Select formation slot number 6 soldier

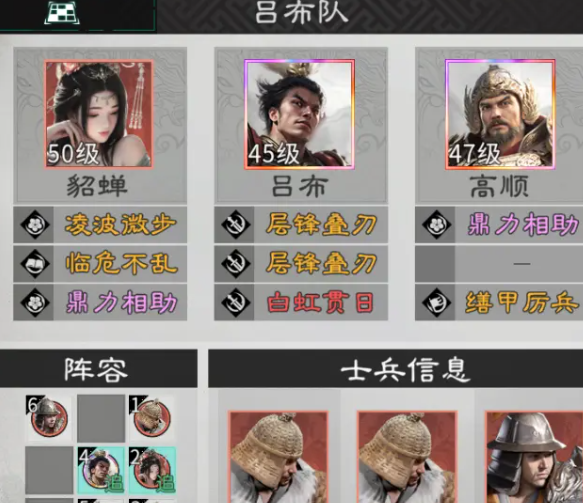coord(49,417)
